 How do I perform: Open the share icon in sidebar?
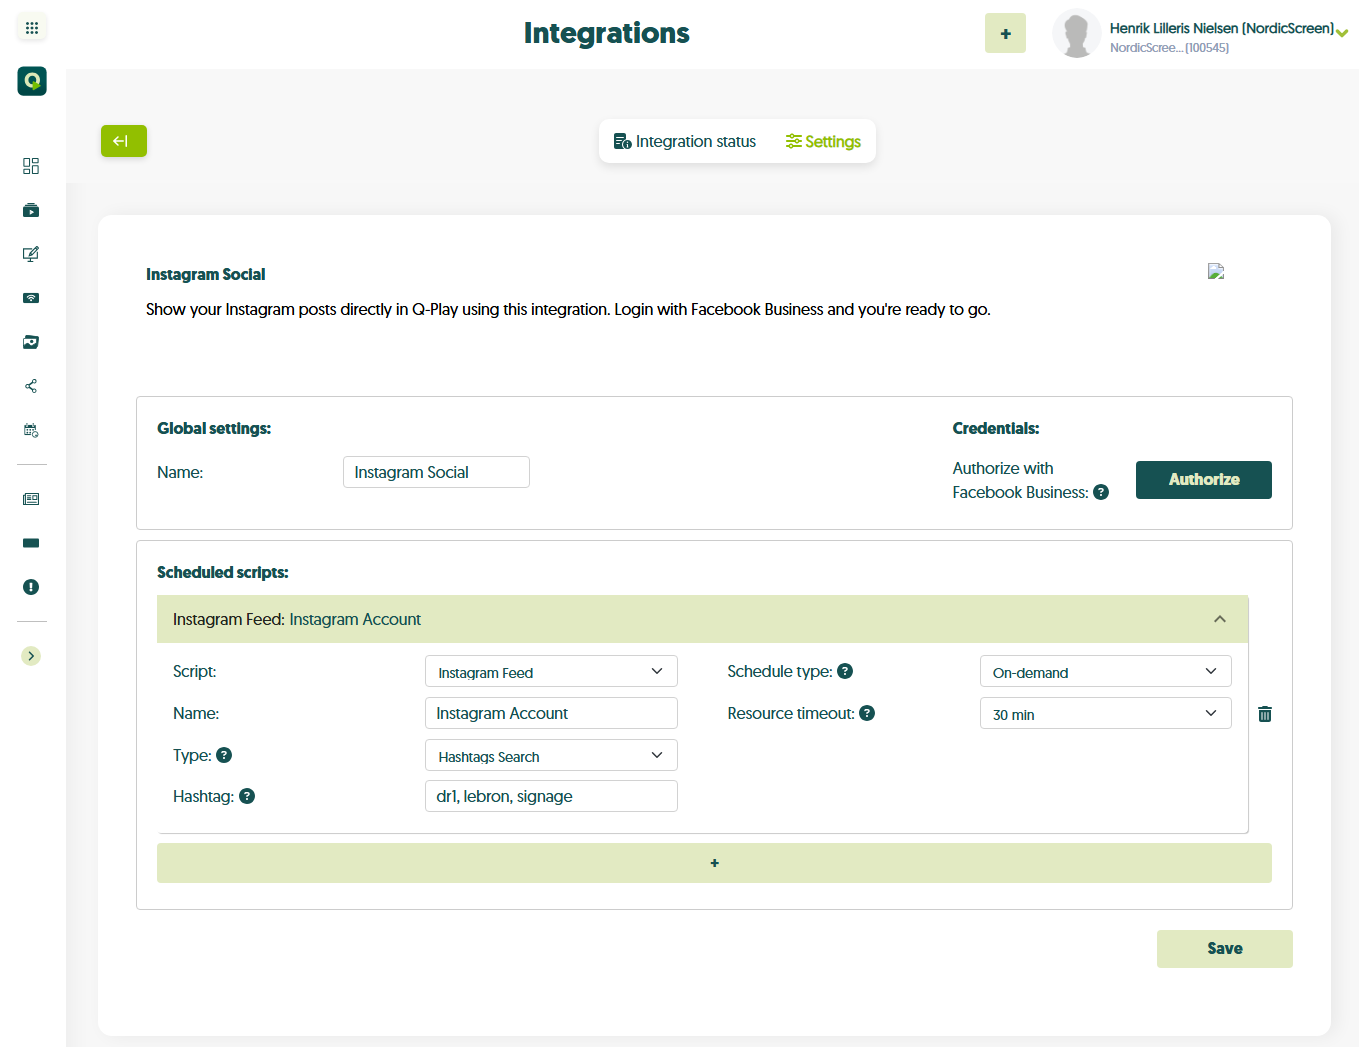click(31, 386)
